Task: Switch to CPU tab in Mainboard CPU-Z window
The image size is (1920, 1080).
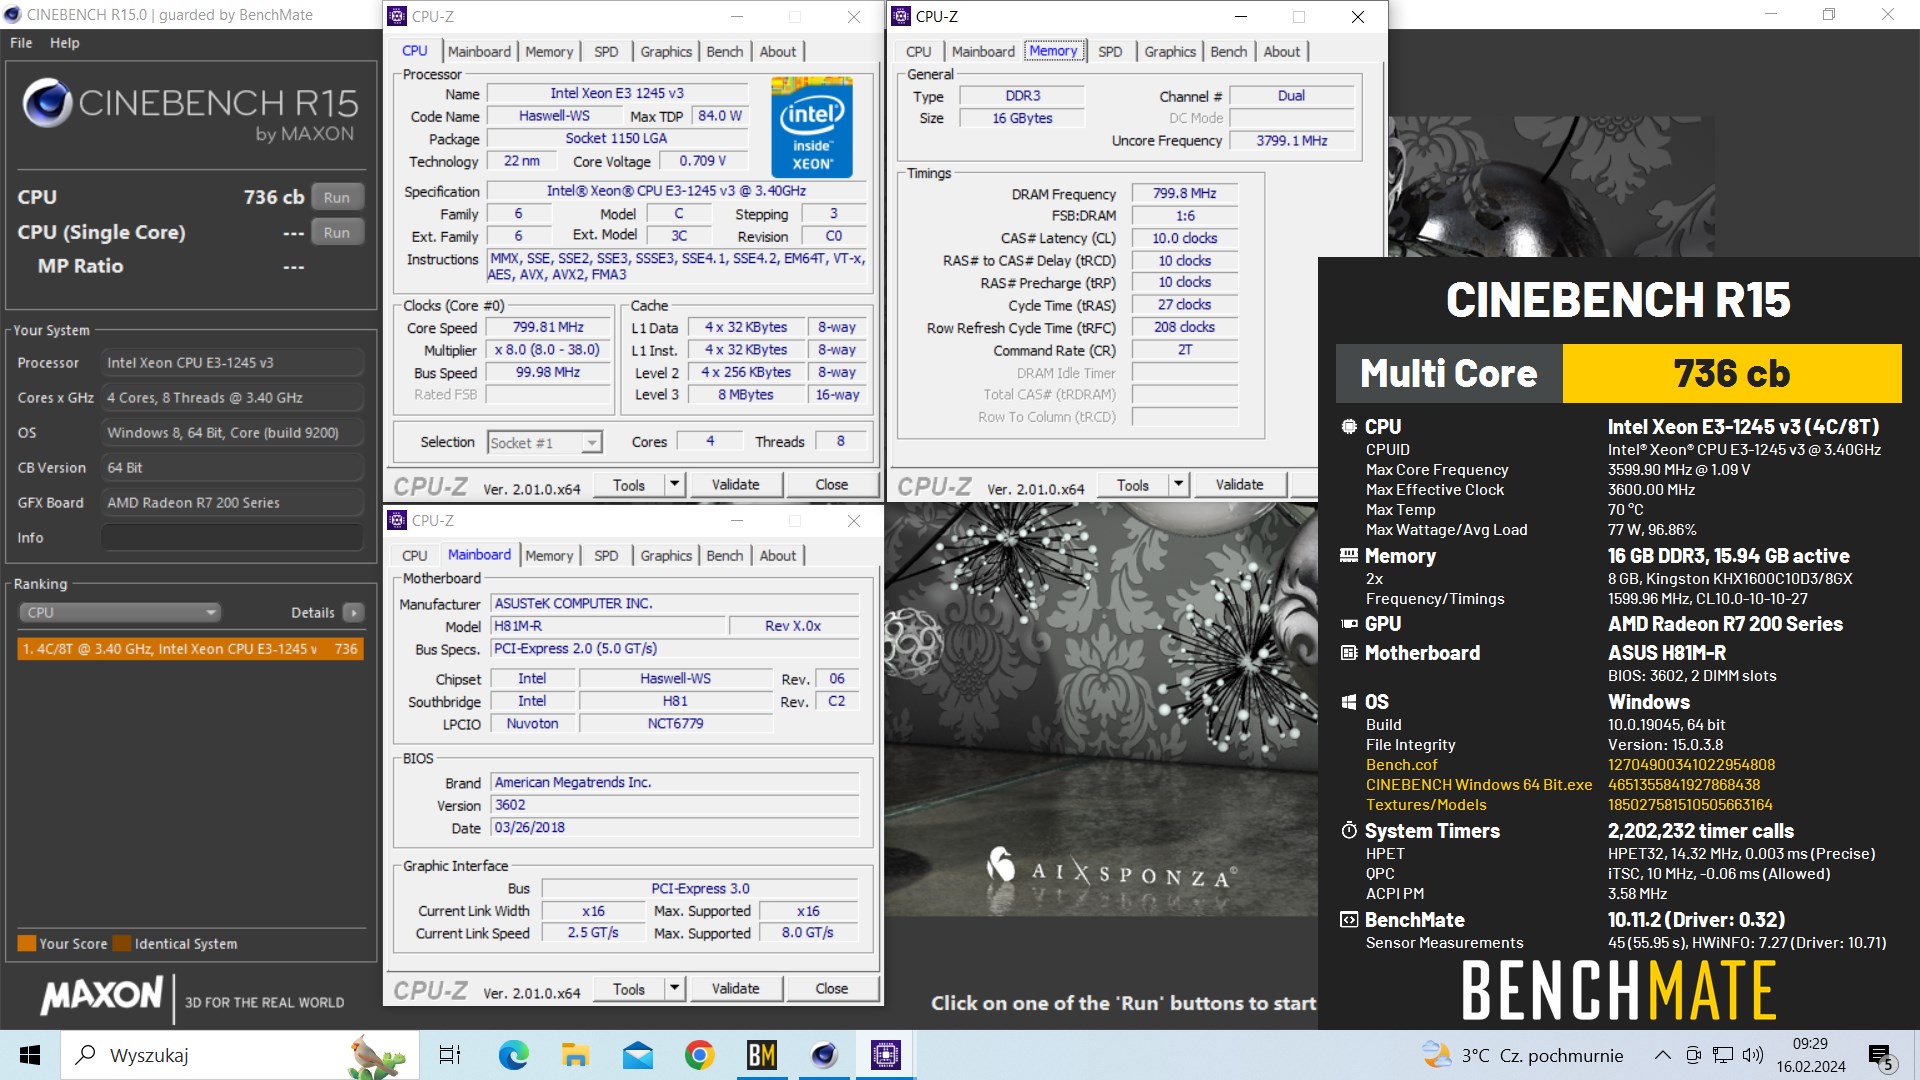Action: pos(414,555)
